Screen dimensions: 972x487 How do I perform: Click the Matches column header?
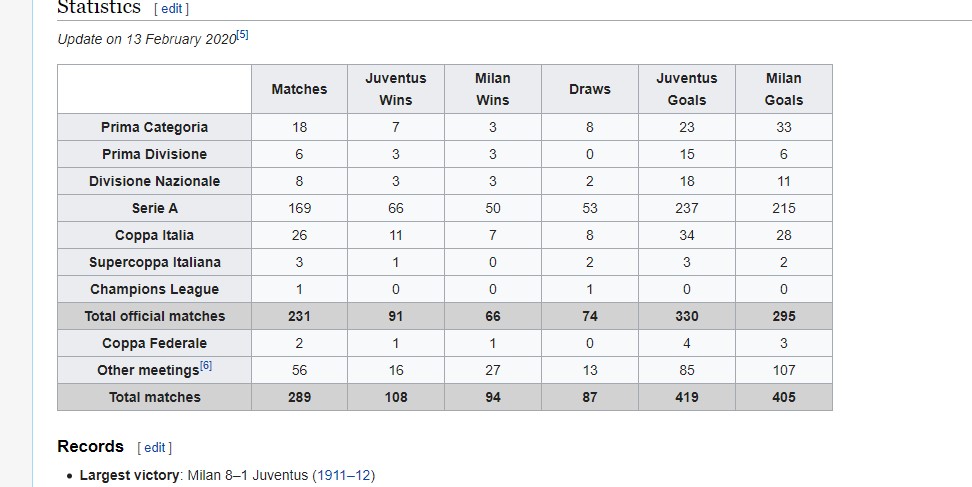[299, 89]
